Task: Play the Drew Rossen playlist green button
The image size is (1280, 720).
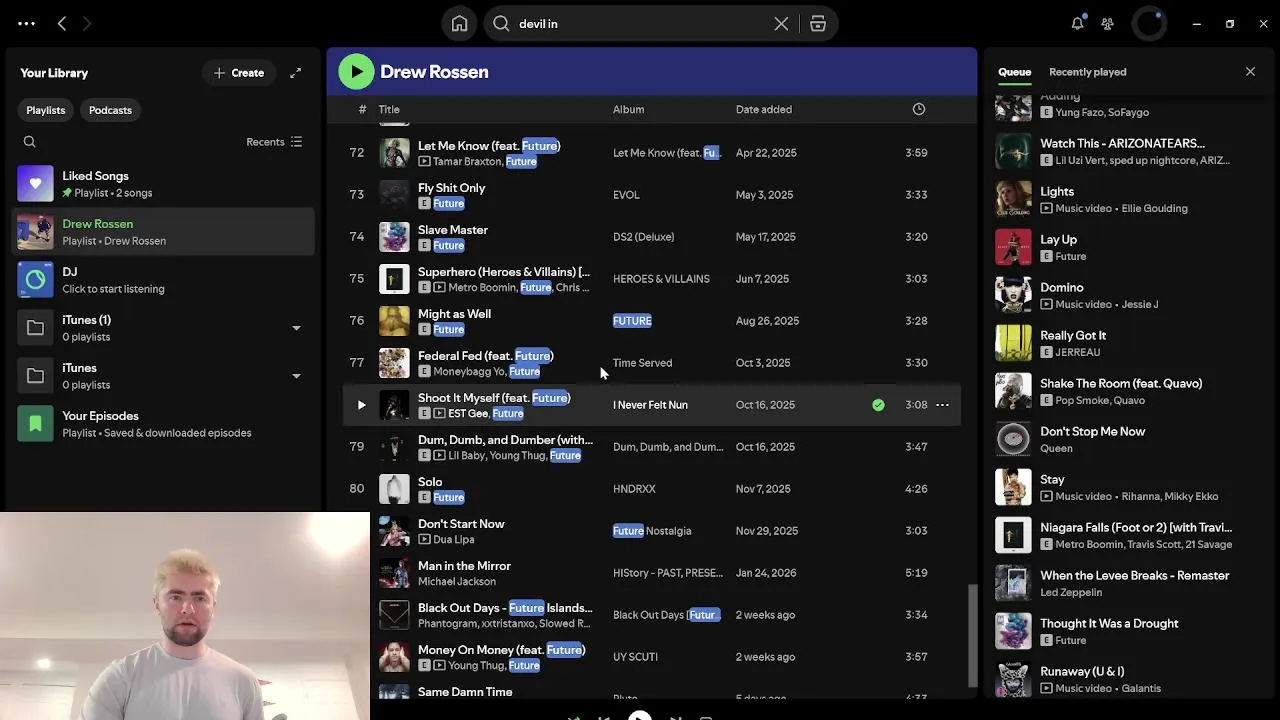Action: pos(356,72)
